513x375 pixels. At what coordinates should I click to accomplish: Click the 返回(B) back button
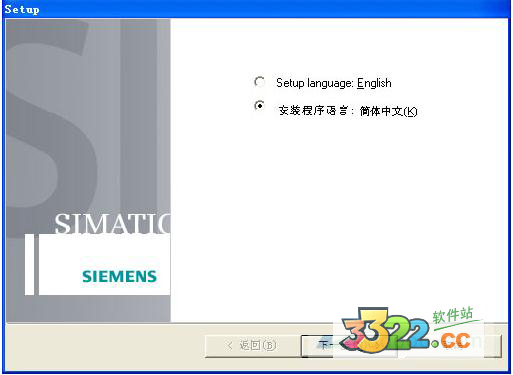pos(252,346)
